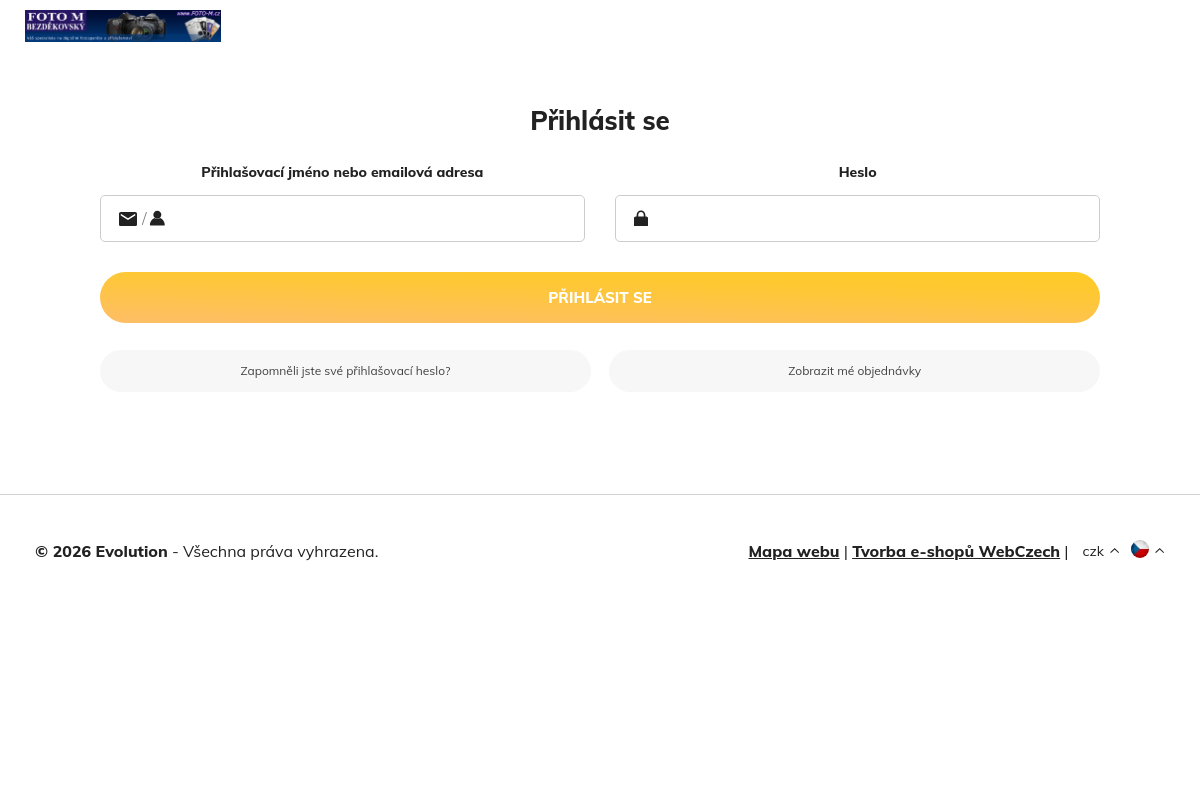Click the Heslo field label
Screen dimensions: 1200x800
857,172
